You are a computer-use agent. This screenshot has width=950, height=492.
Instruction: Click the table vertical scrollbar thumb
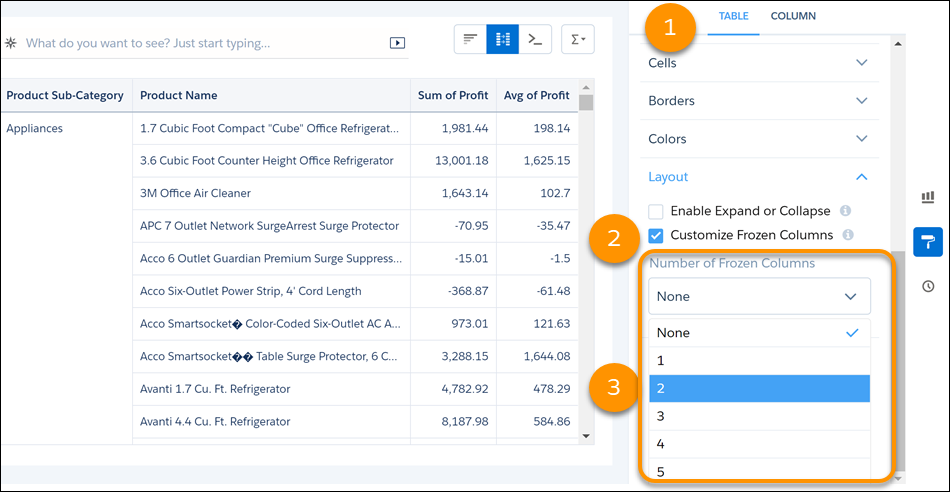pyautogui.click(x=586, y=102)
